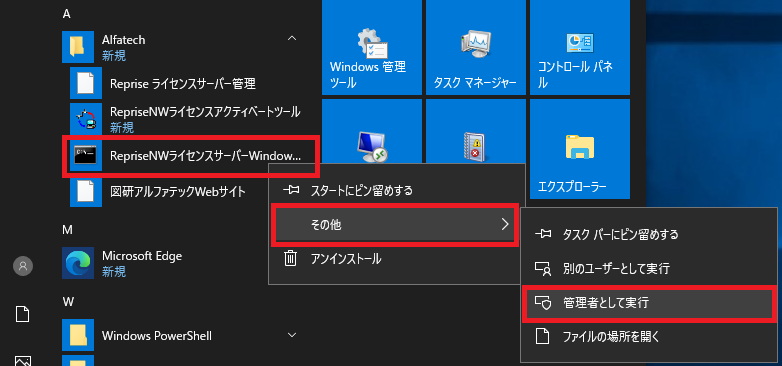This screenshot has width=782, height=366.
Task: Open the エクスプローラー tile
Action: (580, 149)
